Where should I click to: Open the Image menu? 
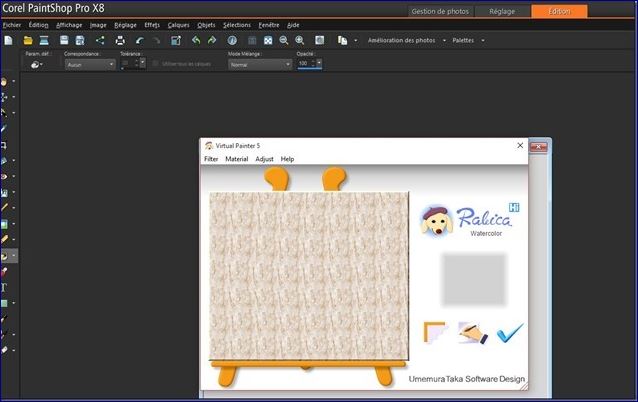click(98, 25)
